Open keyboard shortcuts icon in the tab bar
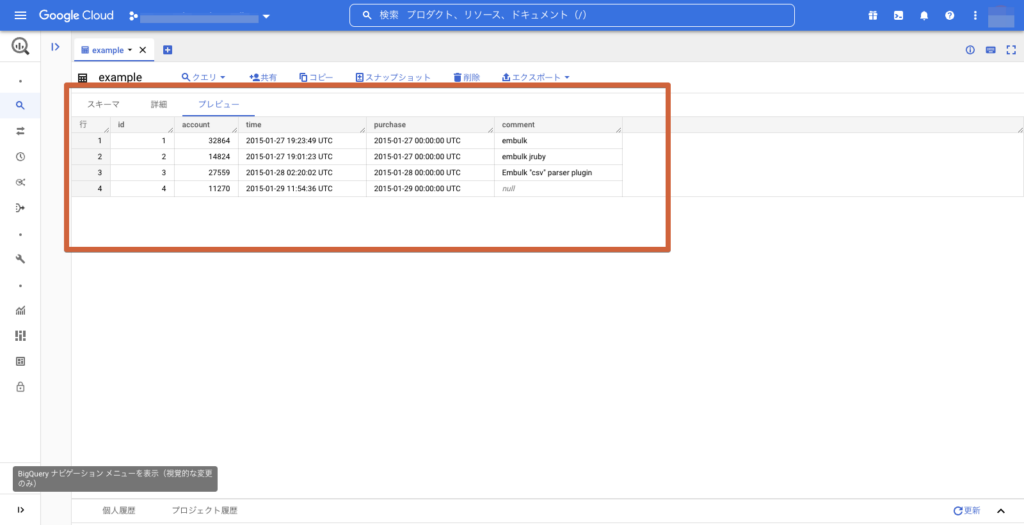Viewport: 1024px width, 525px height. coord(990,50)
